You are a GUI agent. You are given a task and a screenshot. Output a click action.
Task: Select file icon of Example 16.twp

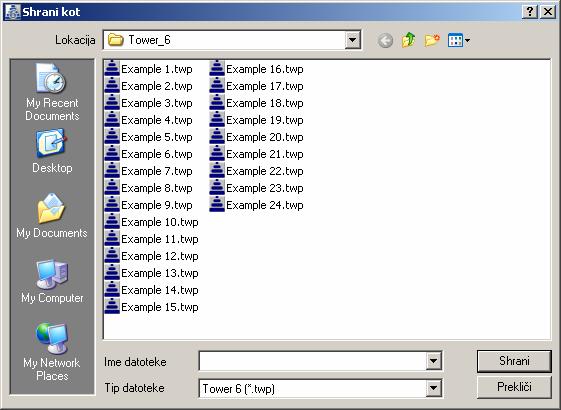pos(217,68)
